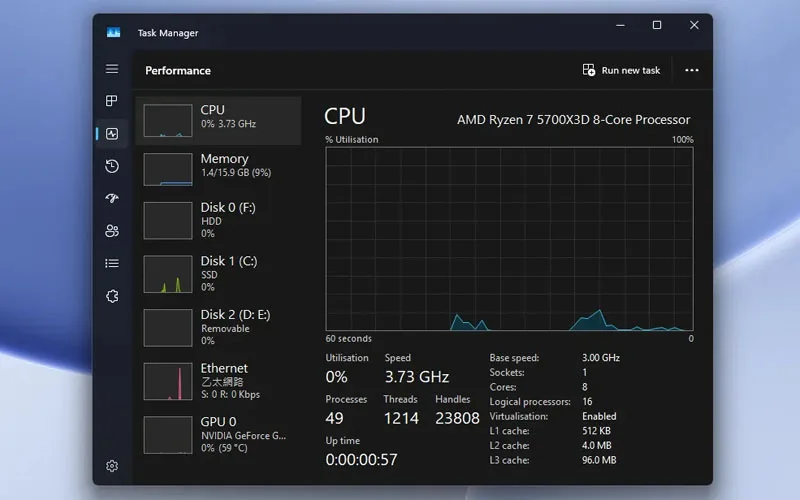The width and height of the screenshot is (800, 500).
Task: Open the Details page list icon
Action: pos(112,263)
